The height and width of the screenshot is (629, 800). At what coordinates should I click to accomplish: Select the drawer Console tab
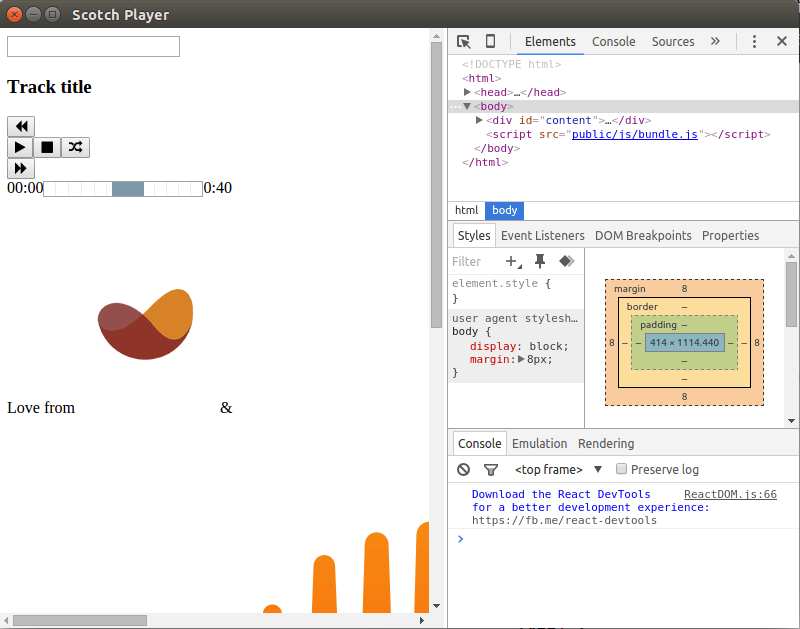pos(479,443)
